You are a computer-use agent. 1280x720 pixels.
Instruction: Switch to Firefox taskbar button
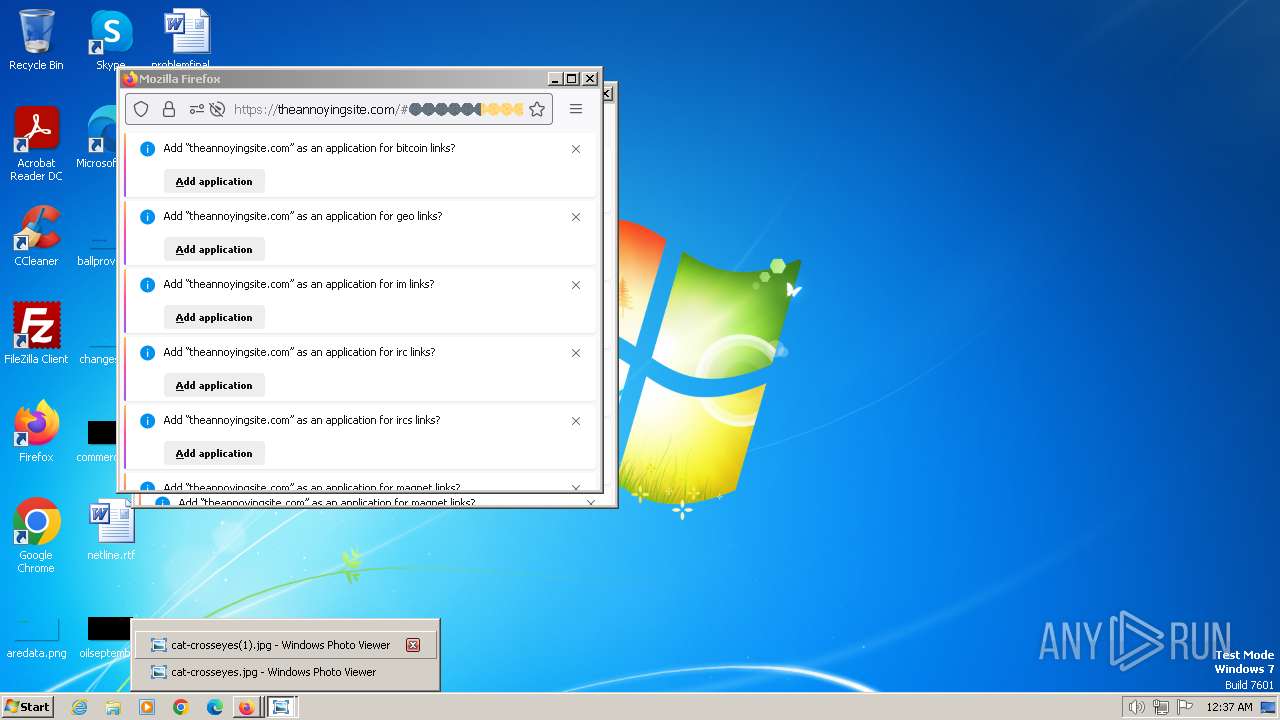coord(246,707)
